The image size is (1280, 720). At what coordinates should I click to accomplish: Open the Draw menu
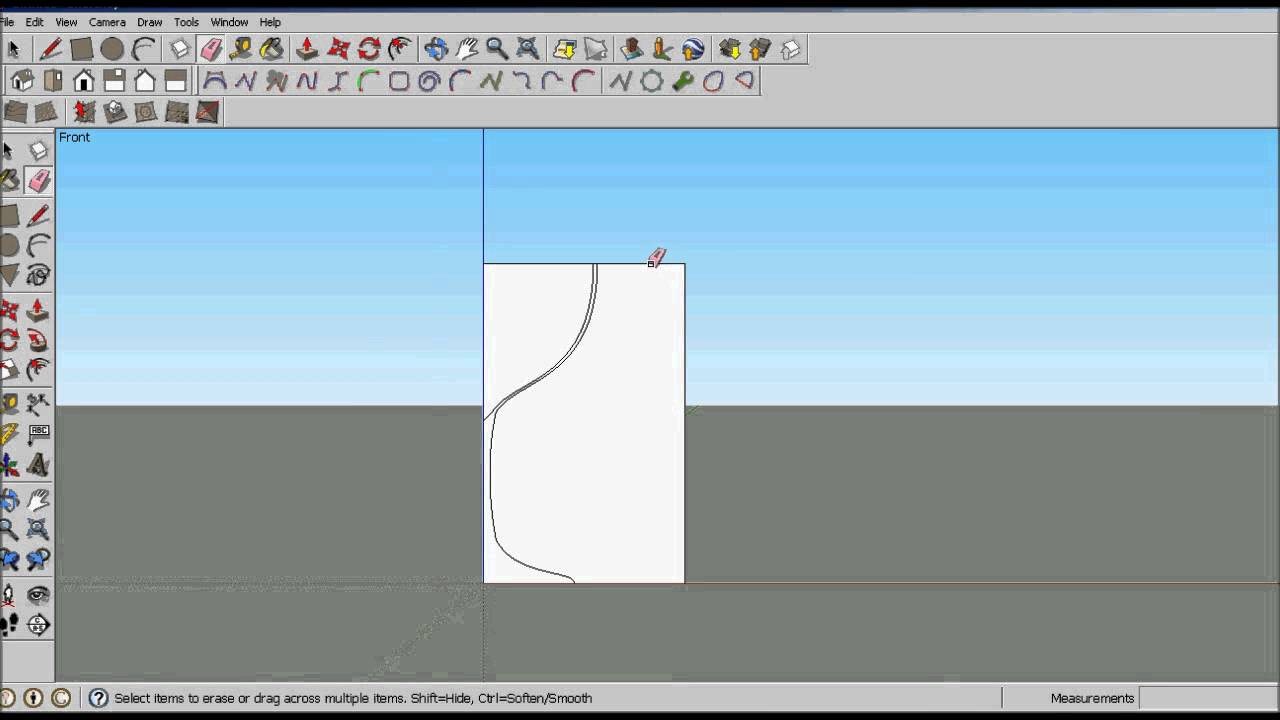(x=149, y=22)
